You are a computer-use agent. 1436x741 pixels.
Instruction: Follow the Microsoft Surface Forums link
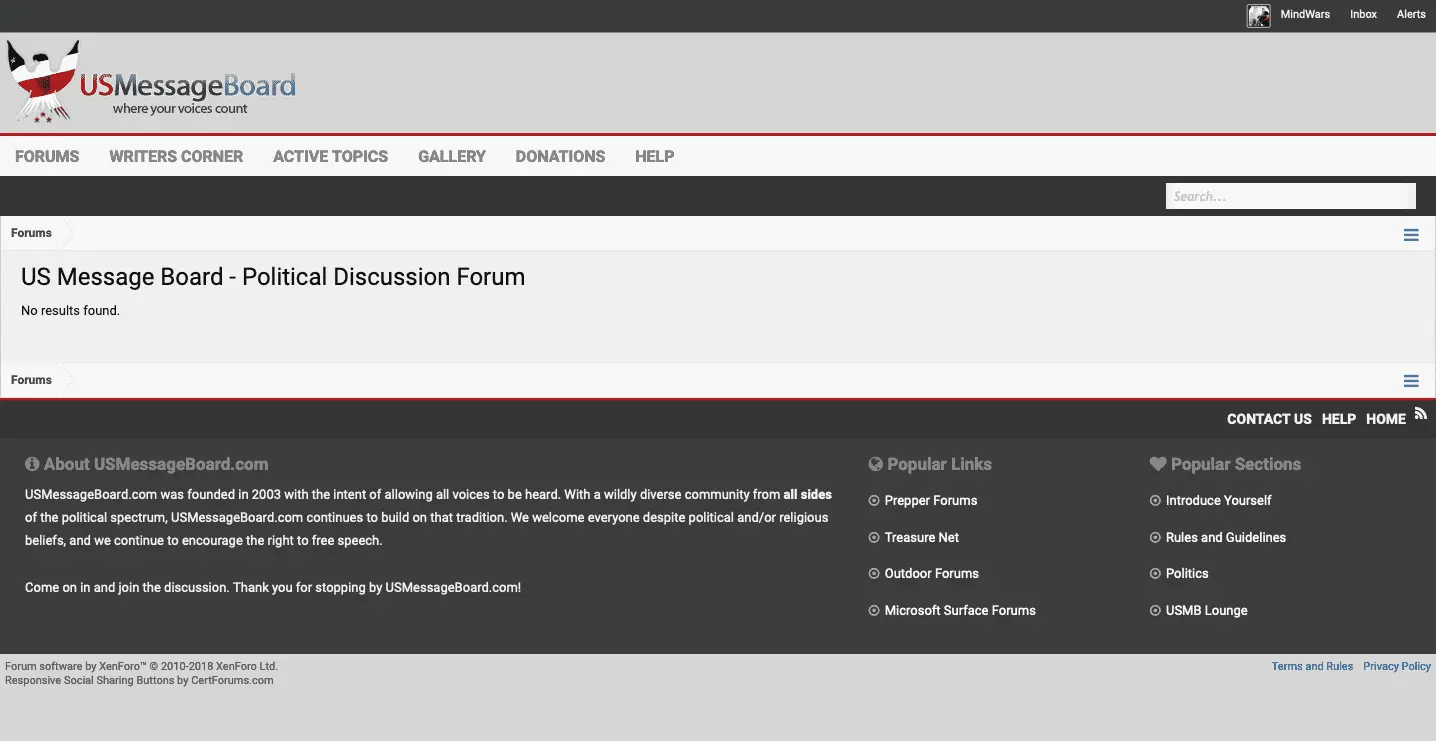coord(960,610)
